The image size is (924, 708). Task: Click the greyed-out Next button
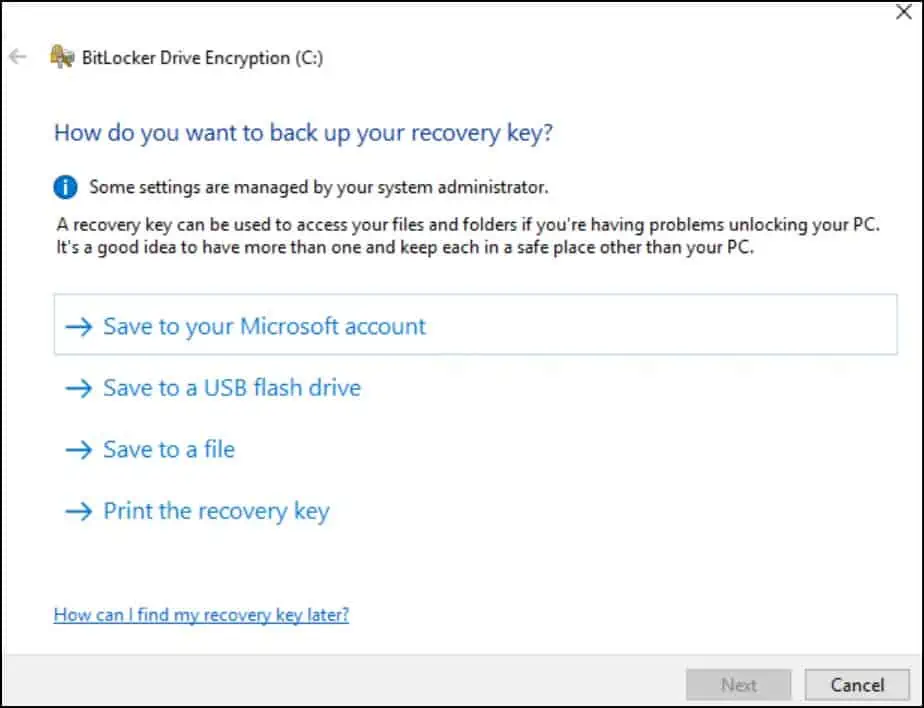738,685
